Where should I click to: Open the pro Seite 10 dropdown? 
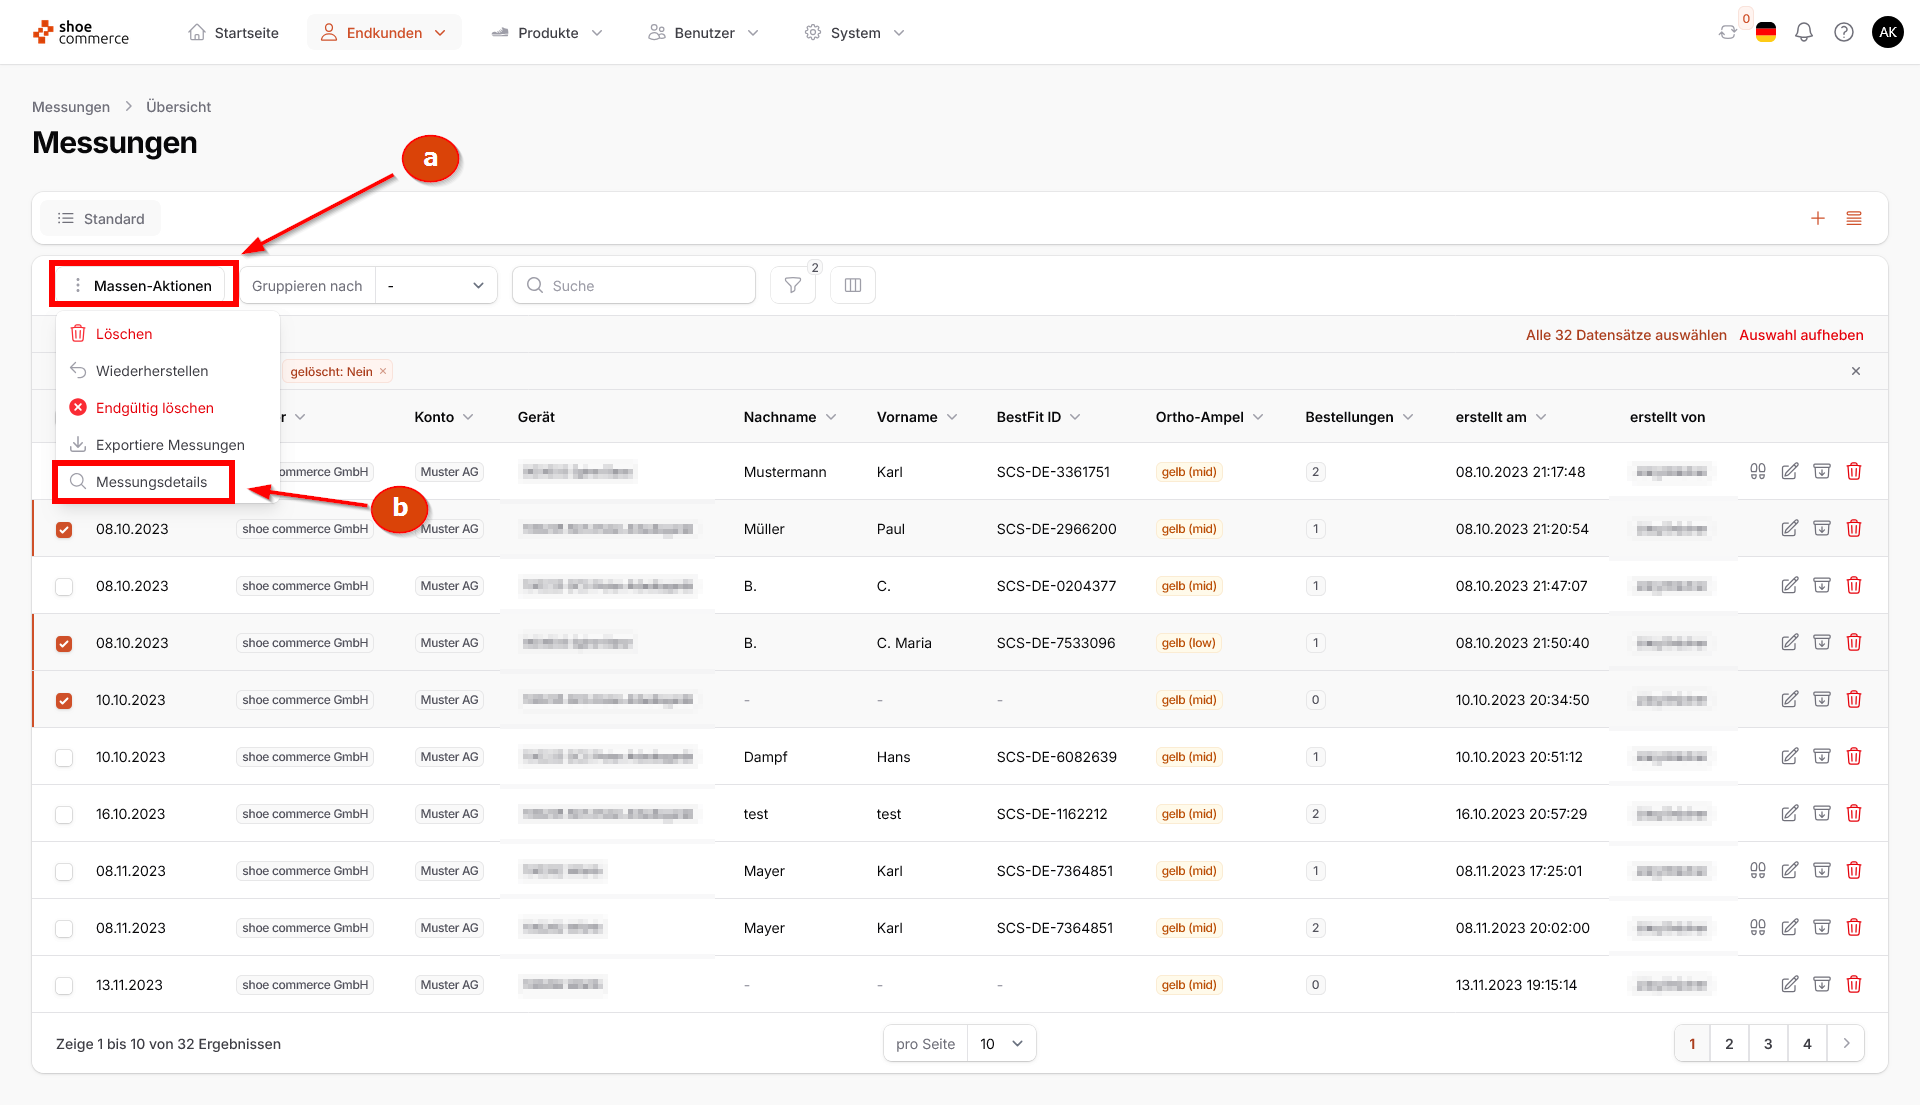tap(1001, 1043)
